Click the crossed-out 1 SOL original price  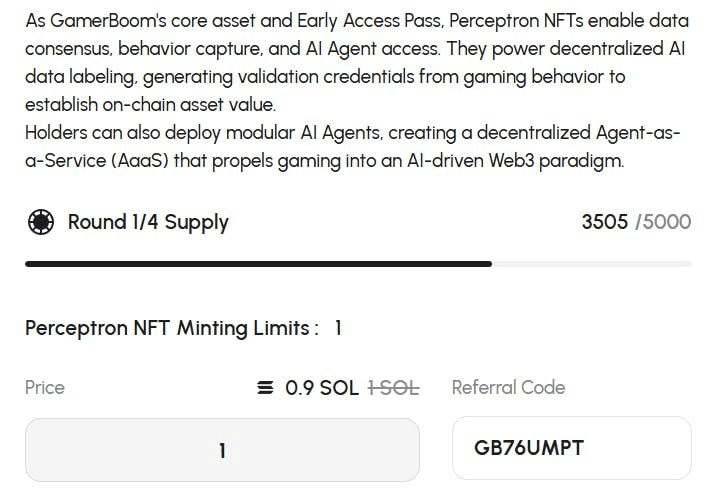(x=394, y=388)
